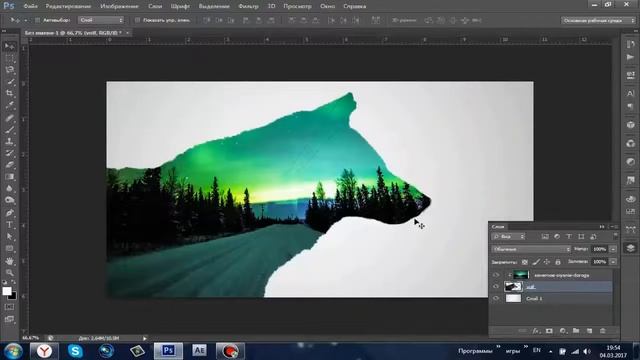This screenshot has width=640, height=360.
Task: Select the History Brush tool
Action: pos(9,153)
